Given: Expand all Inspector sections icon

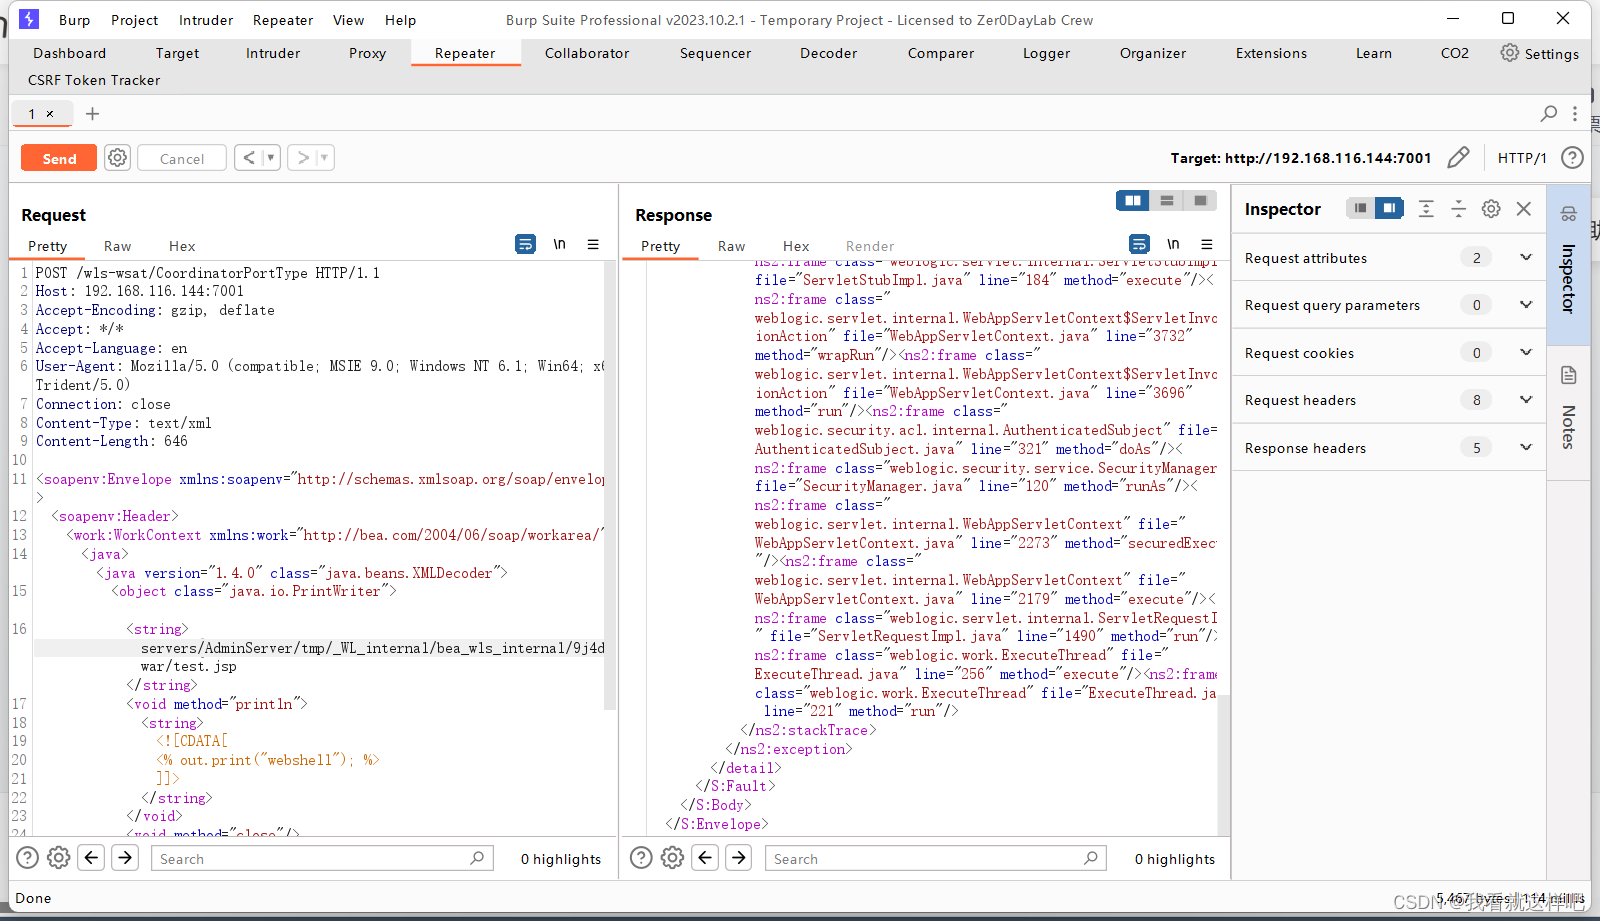Looking at the screenshot, I should pyautogui.click(x=1426, y=208).
